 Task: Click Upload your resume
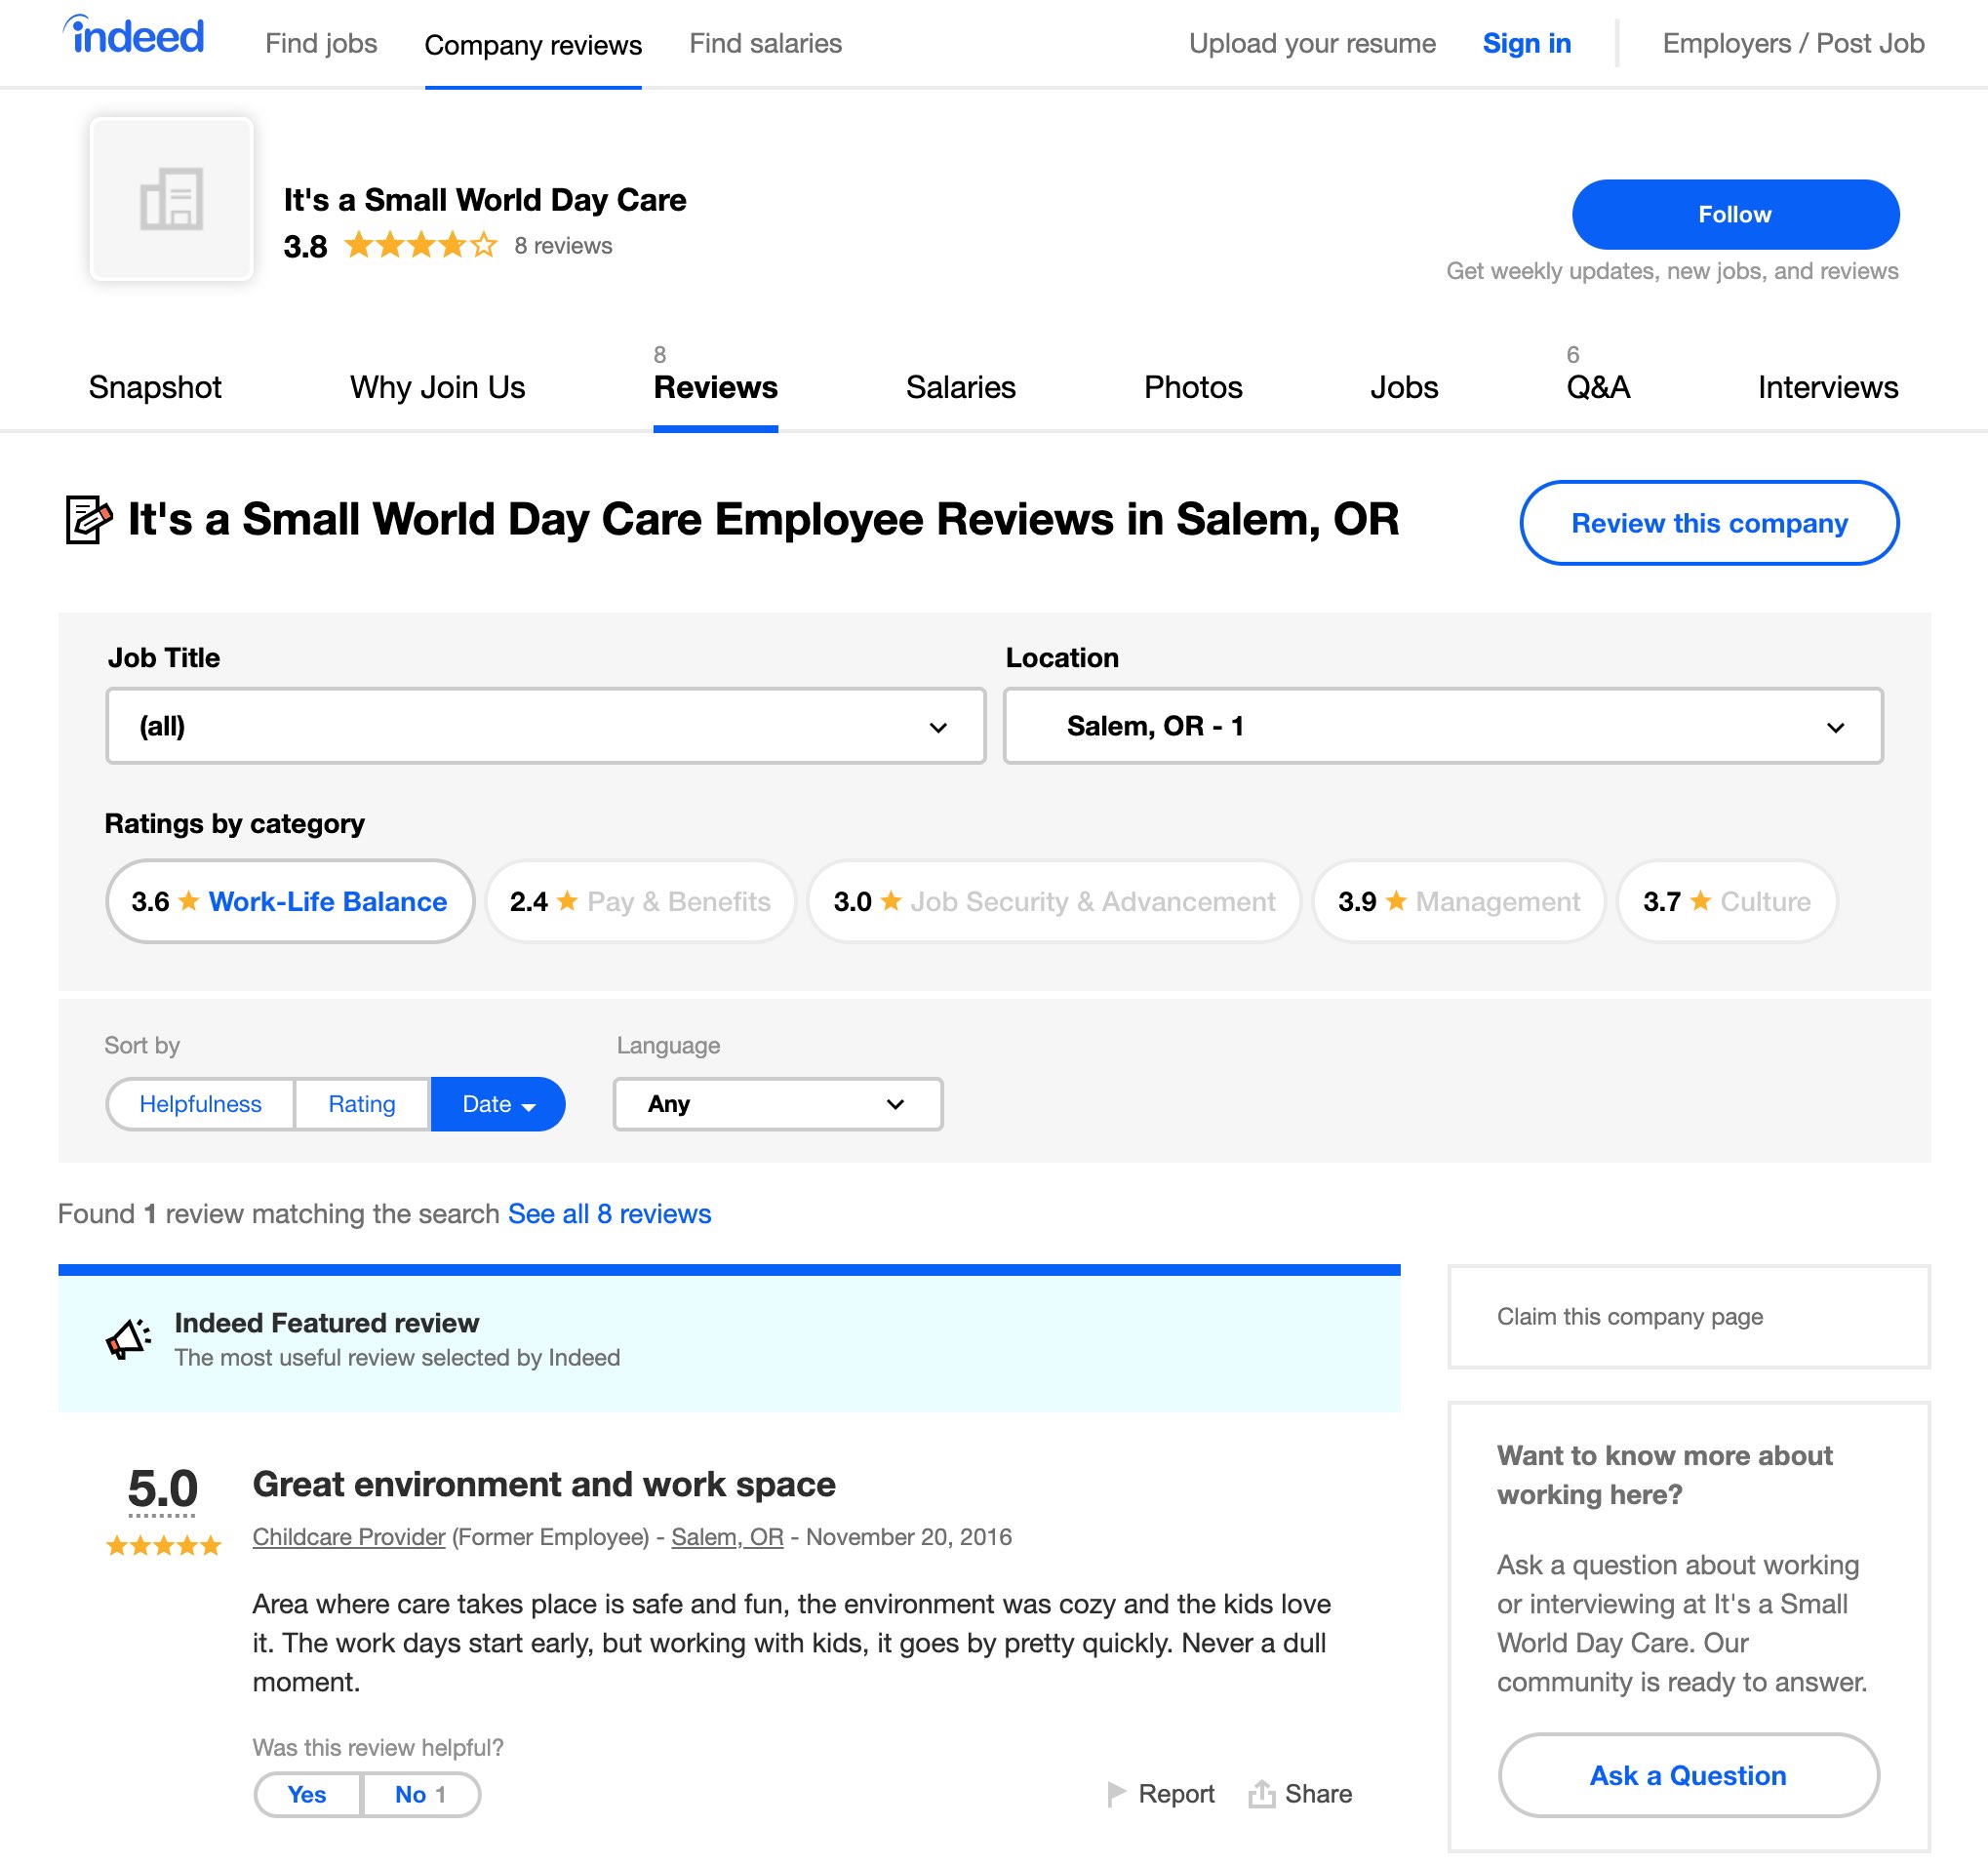pyautogui.click(x=1312, y=43)
